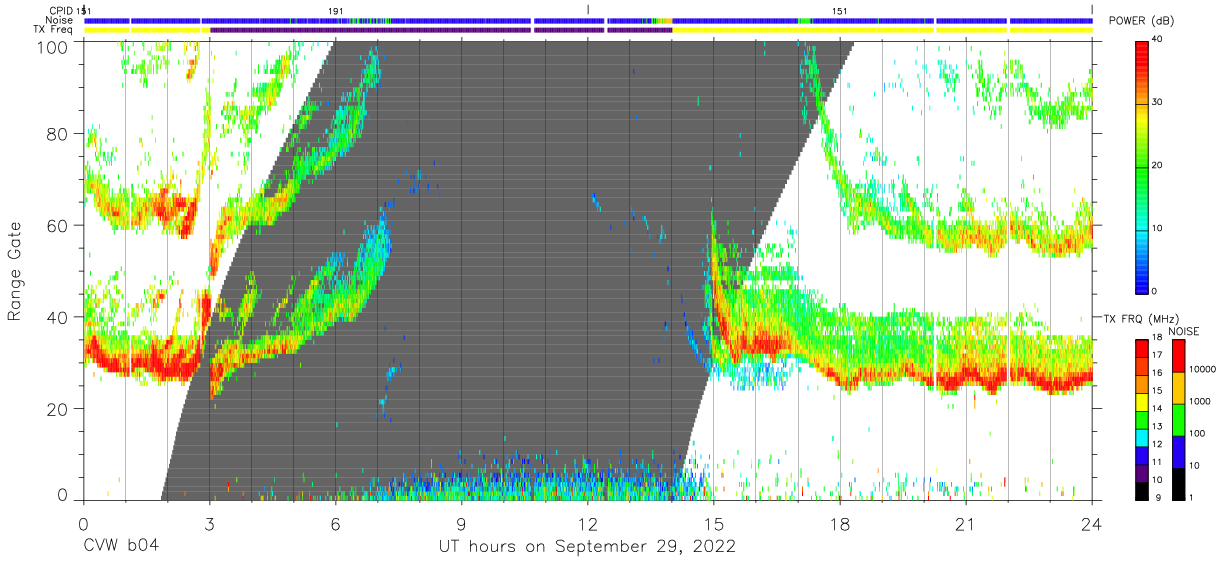Select the 'NOISE' legend title
Viewport: 1228px width, 567px height.
click(1182, 331)
